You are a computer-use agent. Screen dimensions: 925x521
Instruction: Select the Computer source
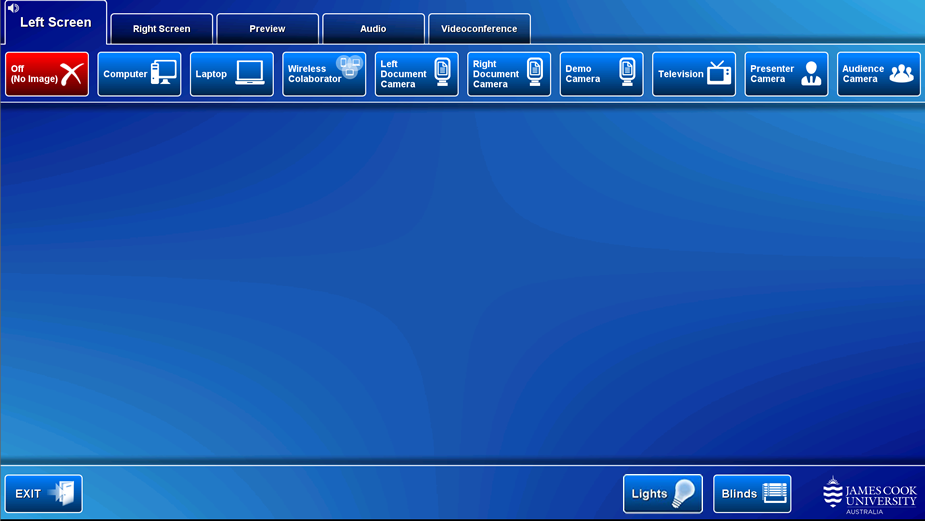coord(139,74)
